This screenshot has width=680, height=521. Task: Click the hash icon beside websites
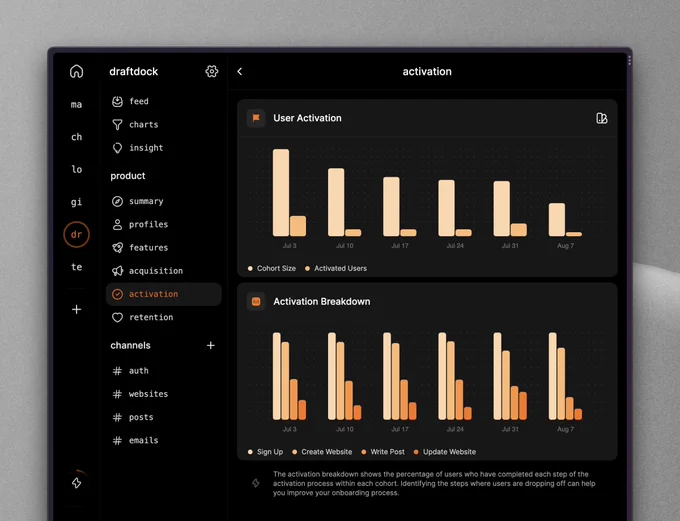coord(117,394)
